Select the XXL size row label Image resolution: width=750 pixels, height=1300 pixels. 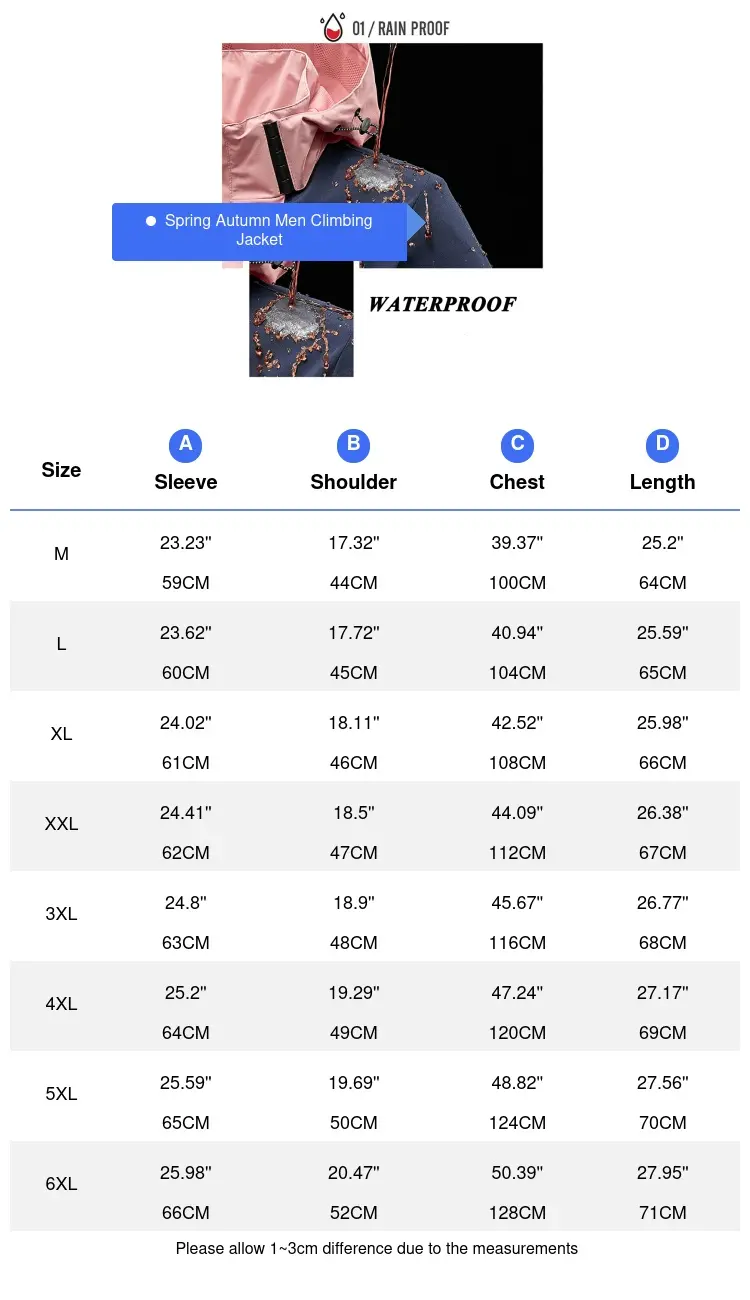[x=61, y=824]
